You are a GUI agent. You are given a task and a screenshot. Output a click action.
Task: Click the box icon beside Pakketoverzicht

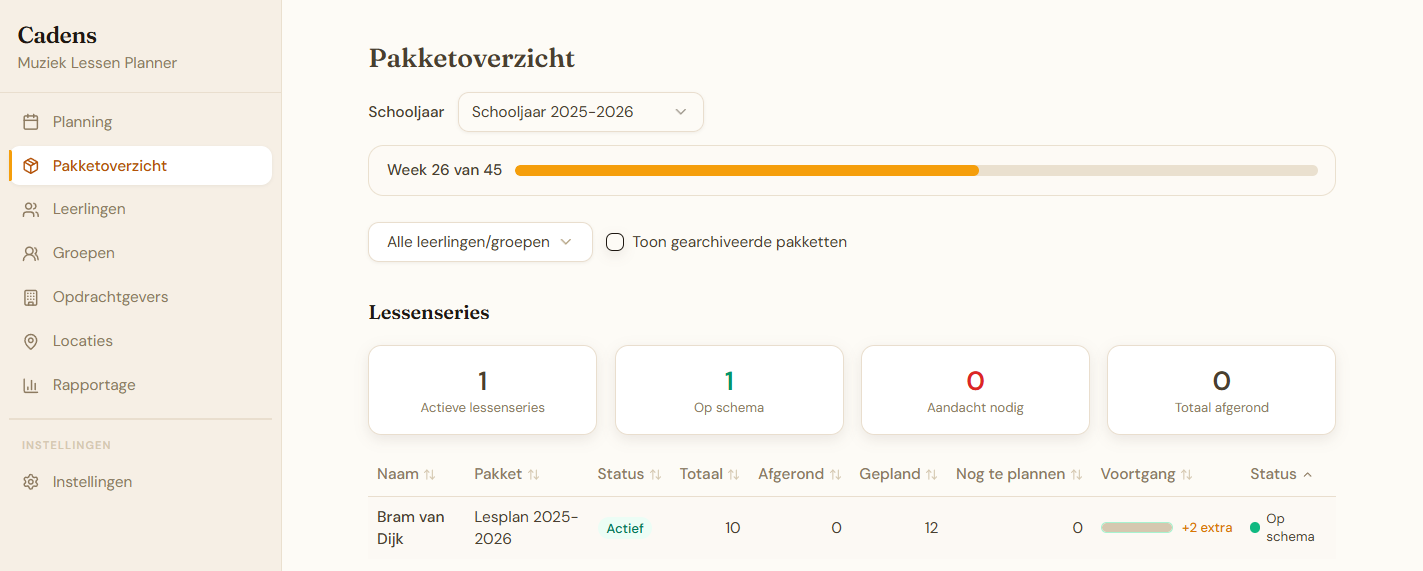click(31, 166)
